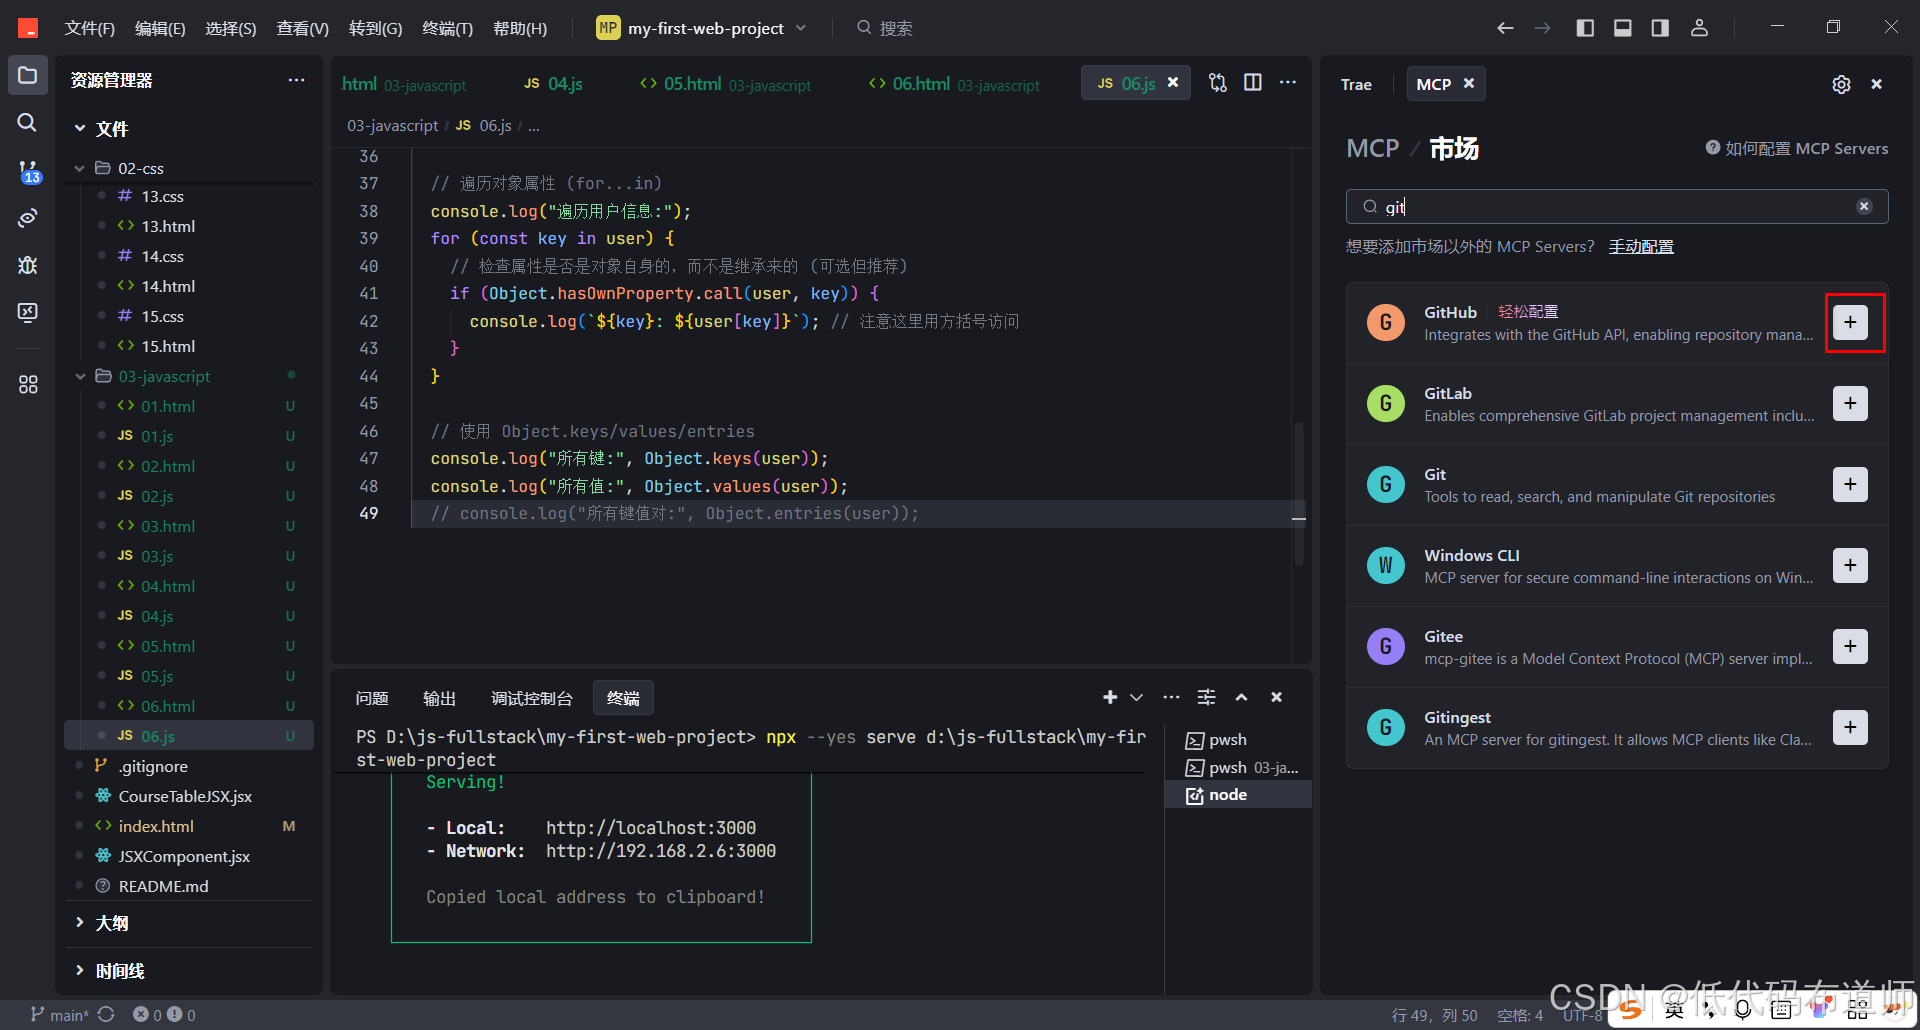1920x1030 pixels.
Task: Toggle the bottom panel layout icon
Action: click(x=1623, y=28)
